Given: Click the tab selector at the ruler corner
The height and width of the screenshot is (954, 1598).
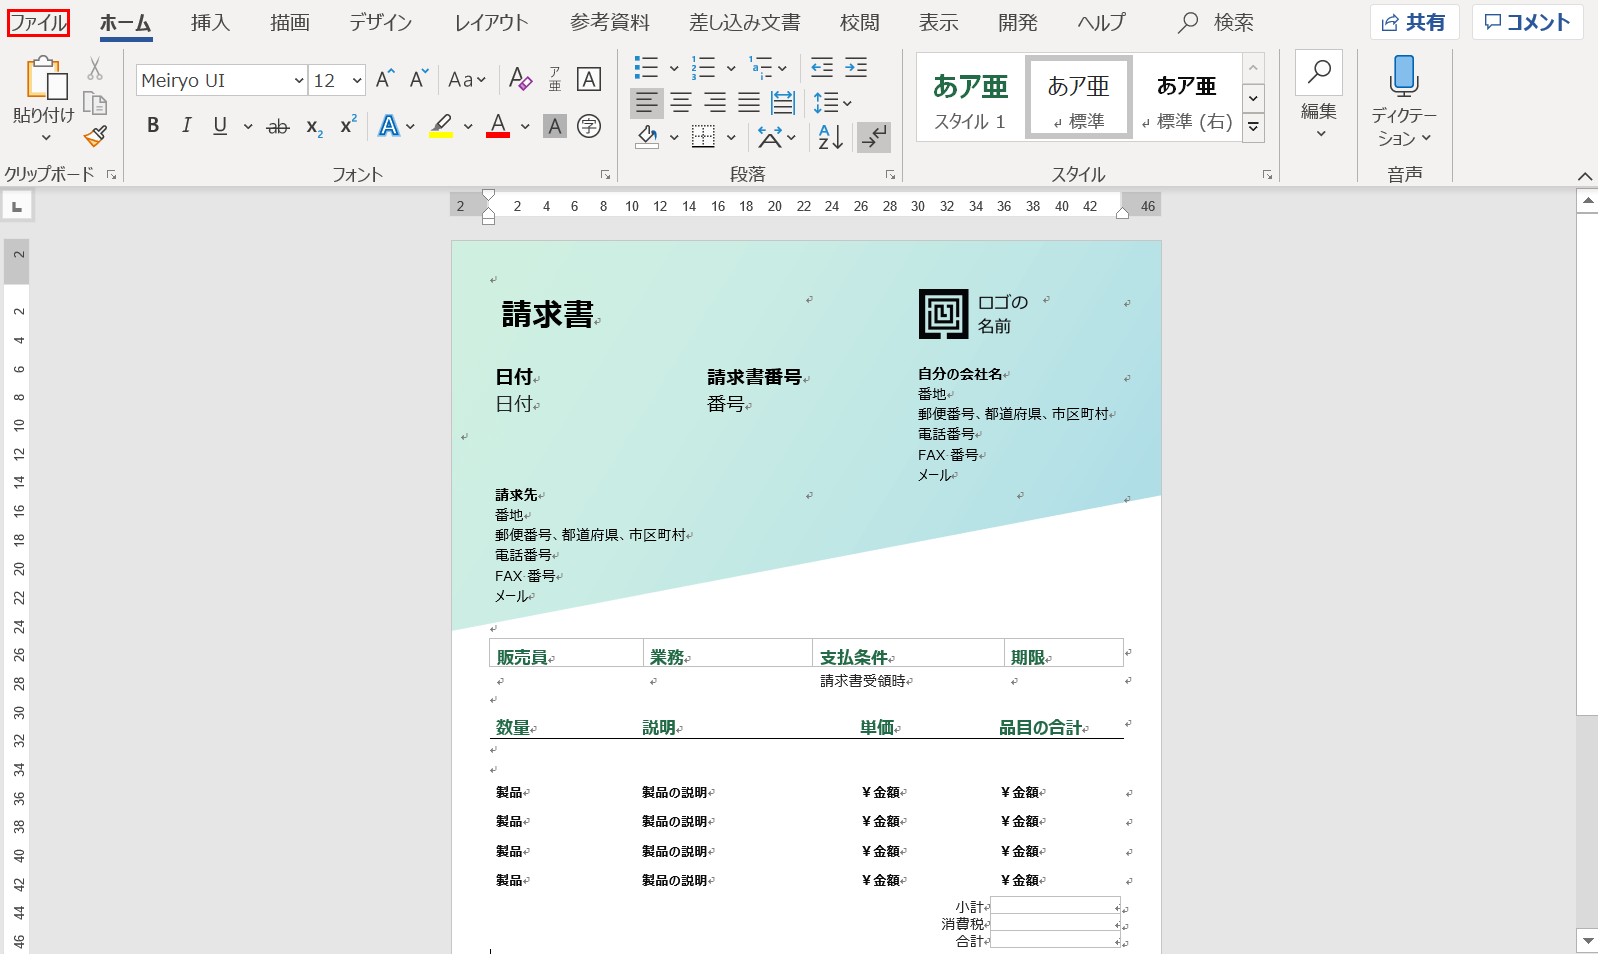Looking at the screenshot, I should [17, 206].
